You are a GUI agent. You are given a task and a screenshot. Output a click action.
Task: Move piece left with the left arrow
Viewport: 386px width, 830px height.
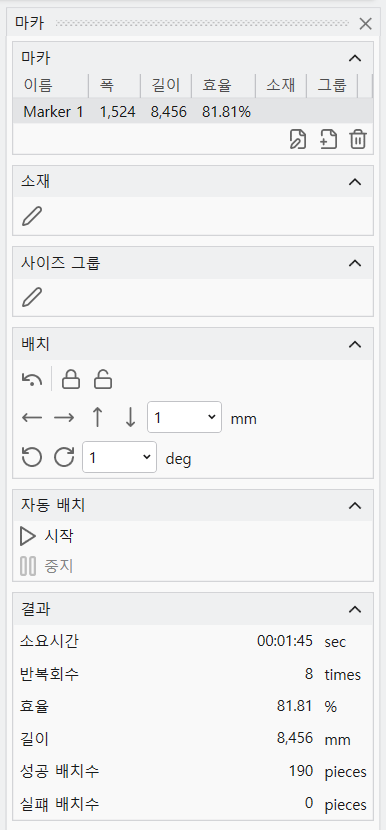(x=32, y=418)
